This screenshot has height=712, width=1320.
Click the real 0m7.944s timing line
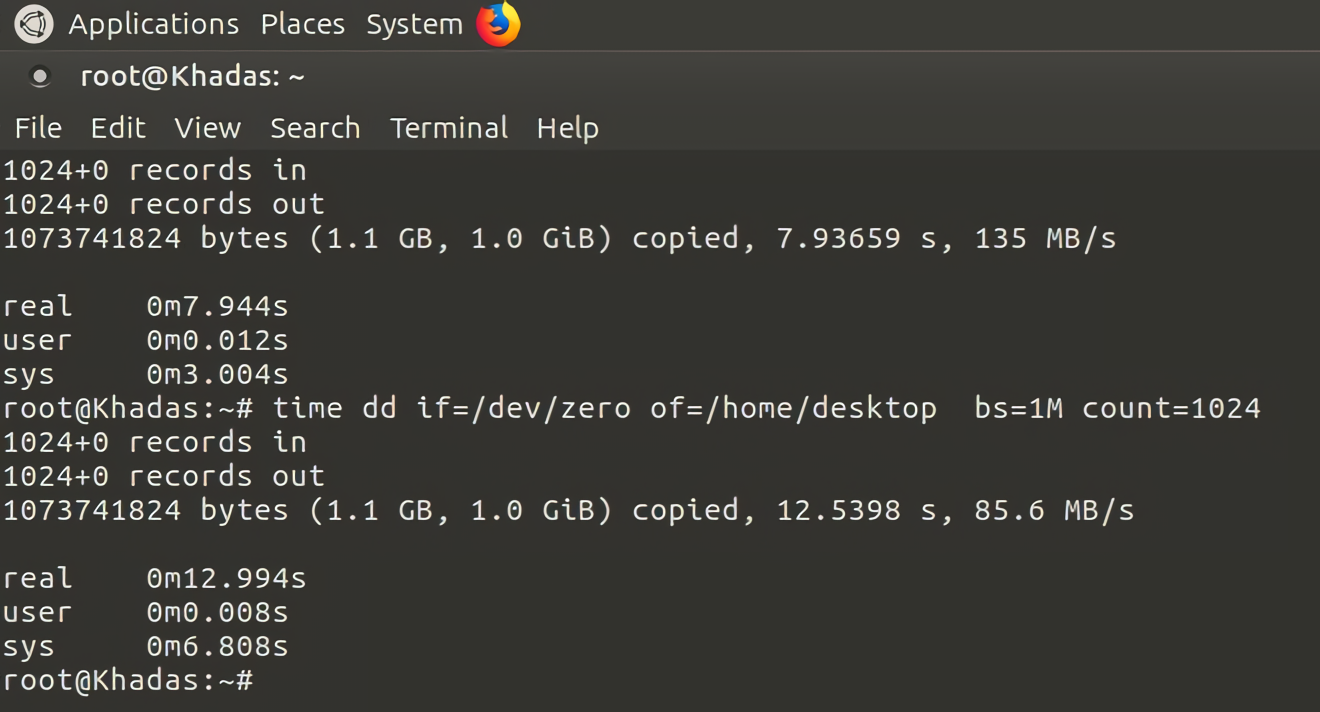click(146, 306)
